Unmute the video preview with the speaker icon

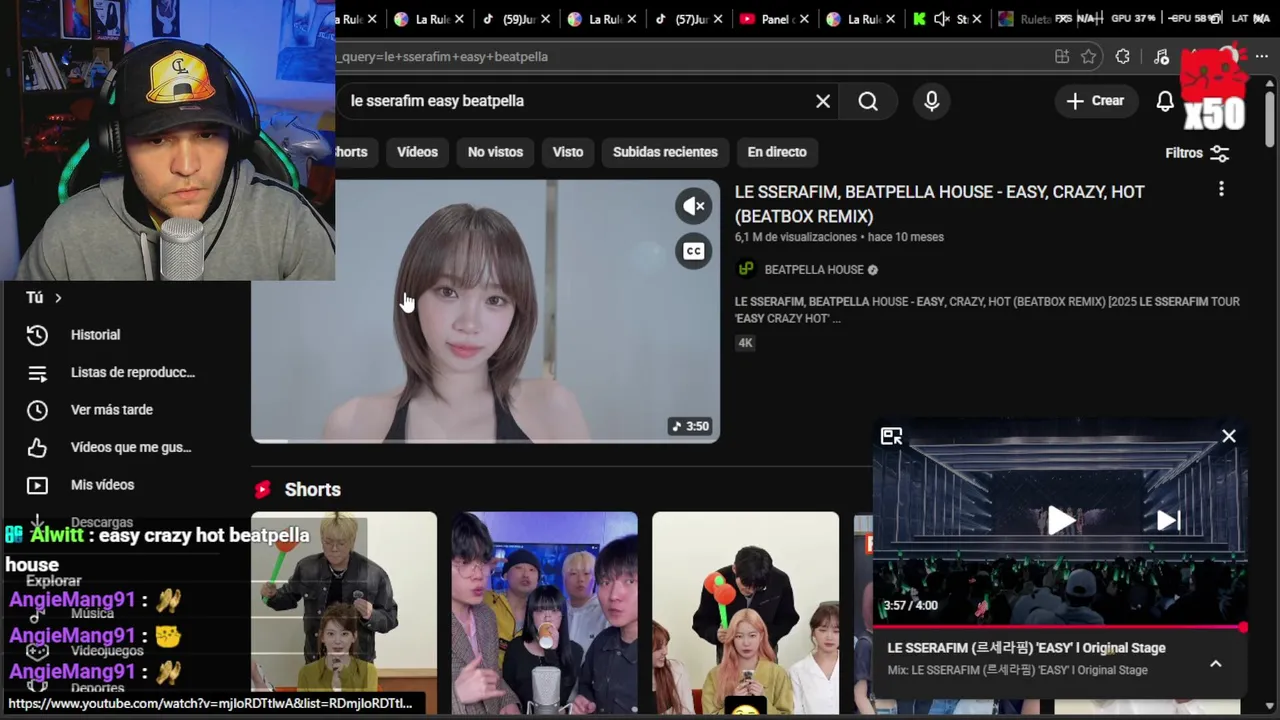pos(694,206)
